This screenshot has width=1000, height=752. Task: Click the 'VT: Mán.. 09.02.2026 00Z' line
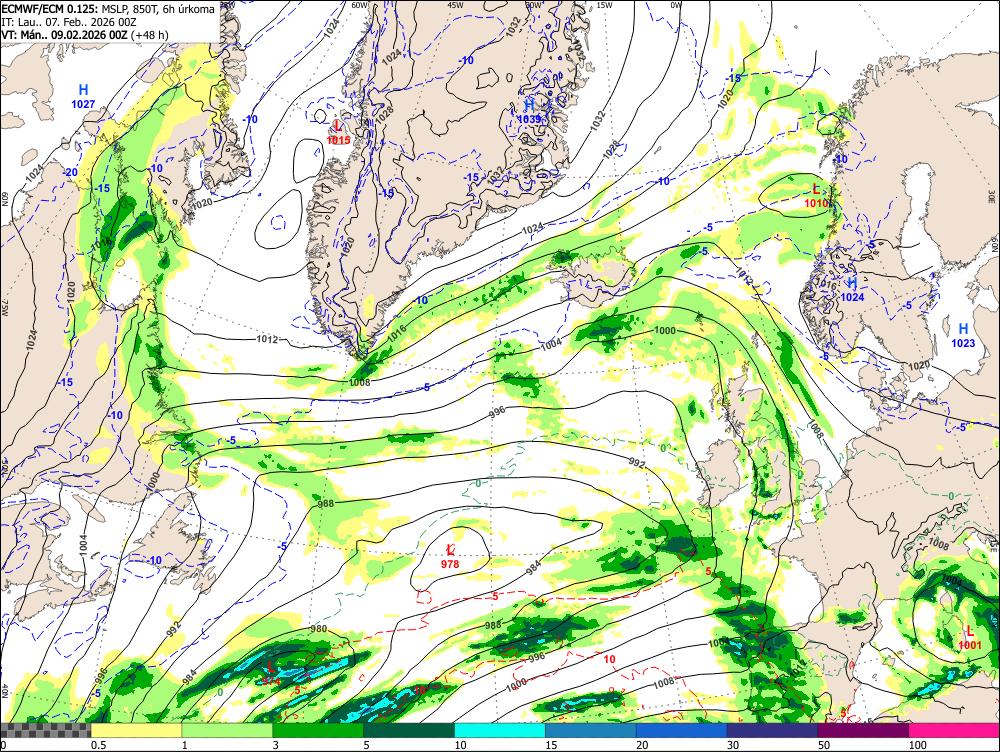point(85,34)
